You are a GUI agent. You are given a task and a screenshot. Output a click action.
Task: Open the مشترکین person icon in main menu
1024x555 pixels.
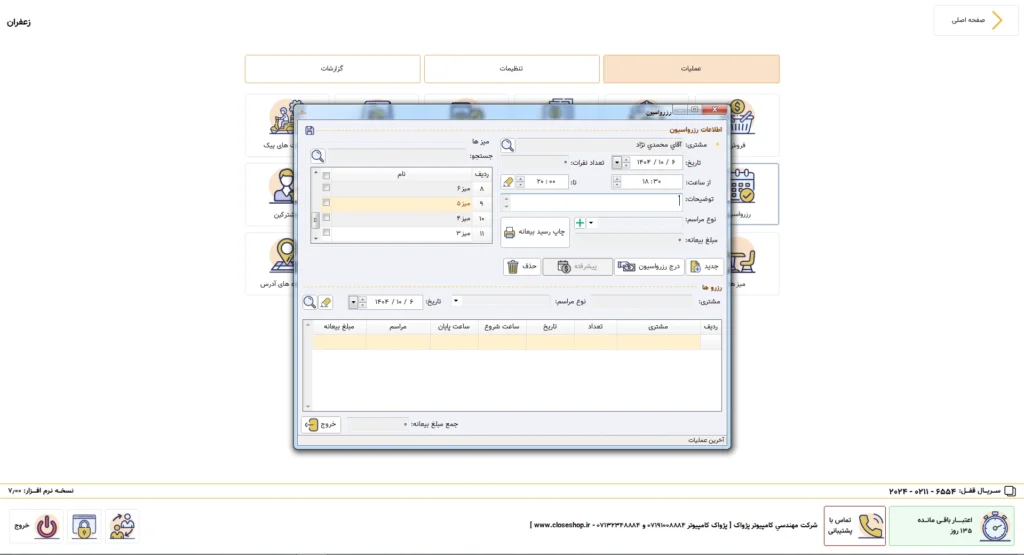point(285,187)
